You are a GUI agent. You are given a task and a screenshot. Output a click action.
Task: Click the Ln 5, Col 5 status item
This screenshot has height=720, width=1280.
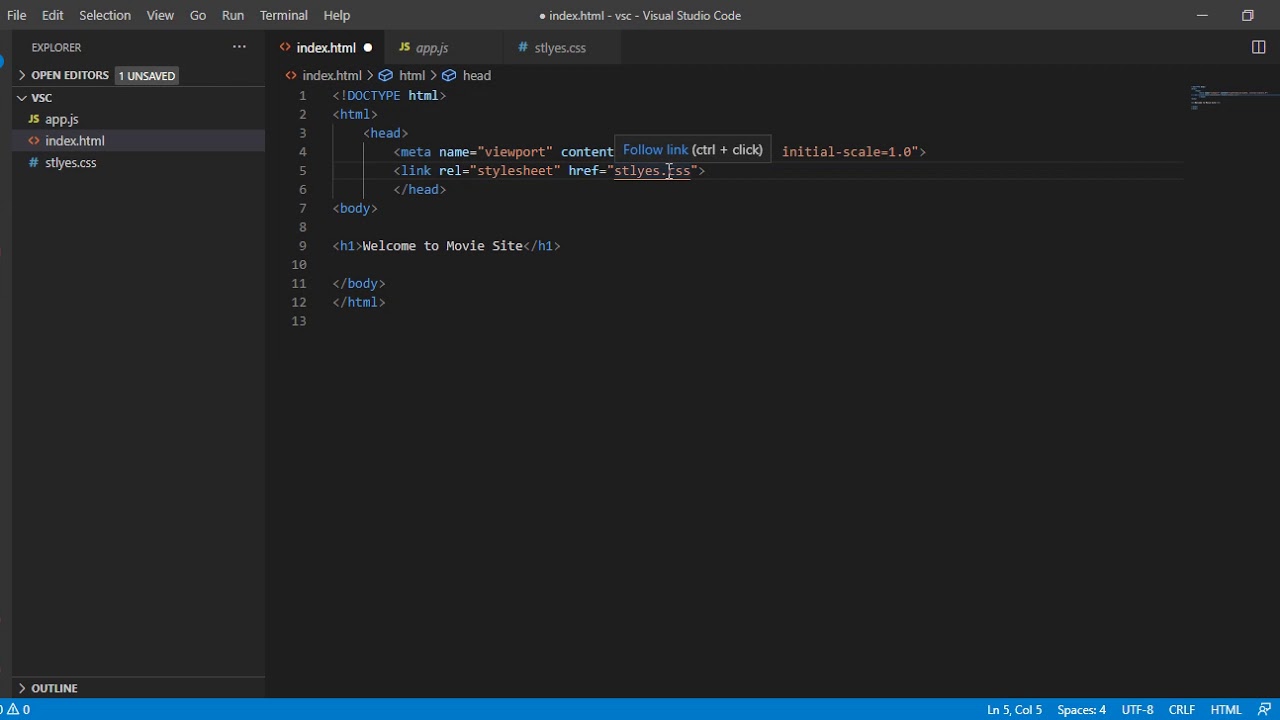click(1014, 709)
